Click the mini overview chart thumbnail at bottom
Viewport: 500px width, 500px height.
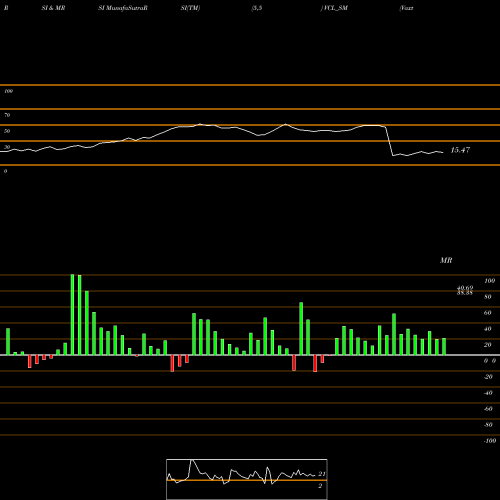247,479
